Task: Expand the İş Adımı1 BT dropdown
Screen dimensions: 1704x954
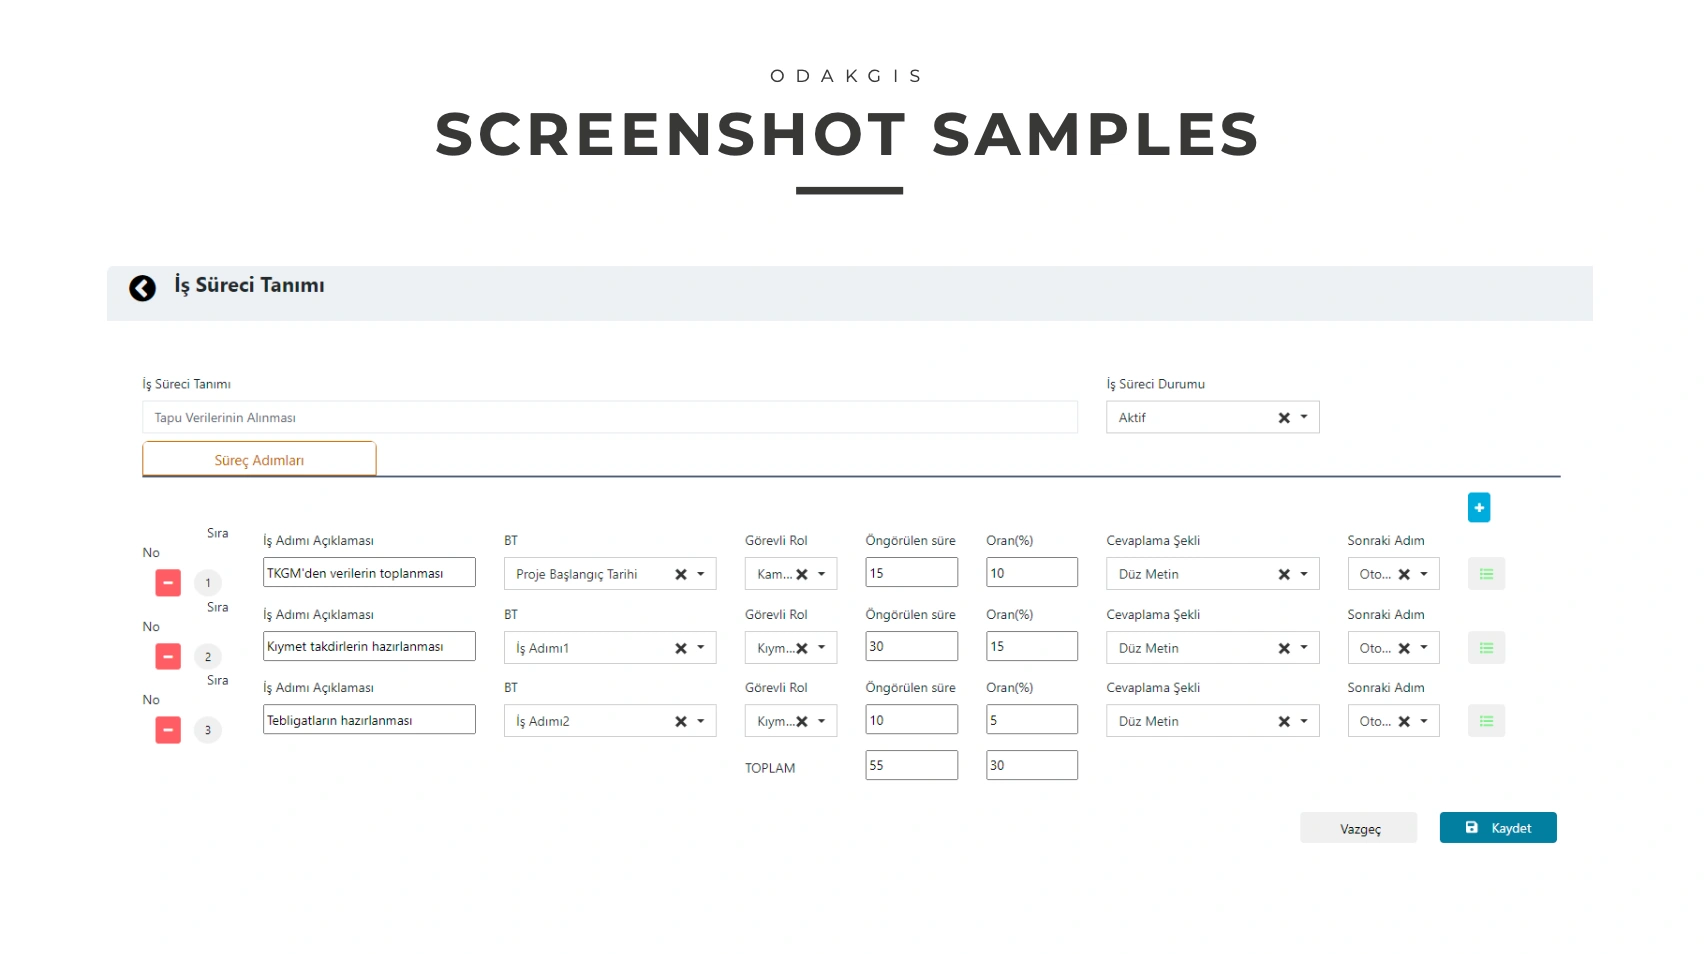Action: point(701,648)
